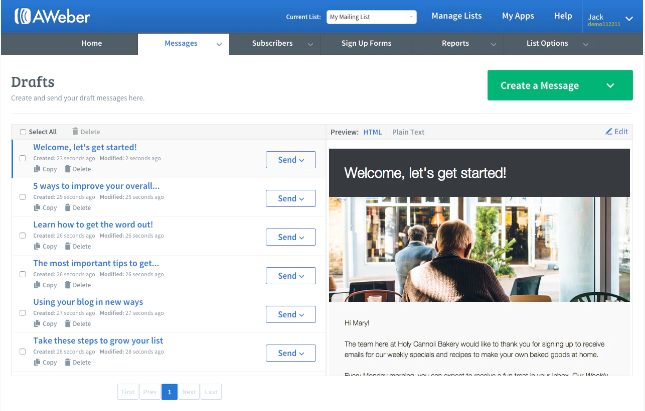Image resolution: width=645 pixels, height=411 pixels.
Task: Open Send dropdown for Take these steps
Action: 291,353
